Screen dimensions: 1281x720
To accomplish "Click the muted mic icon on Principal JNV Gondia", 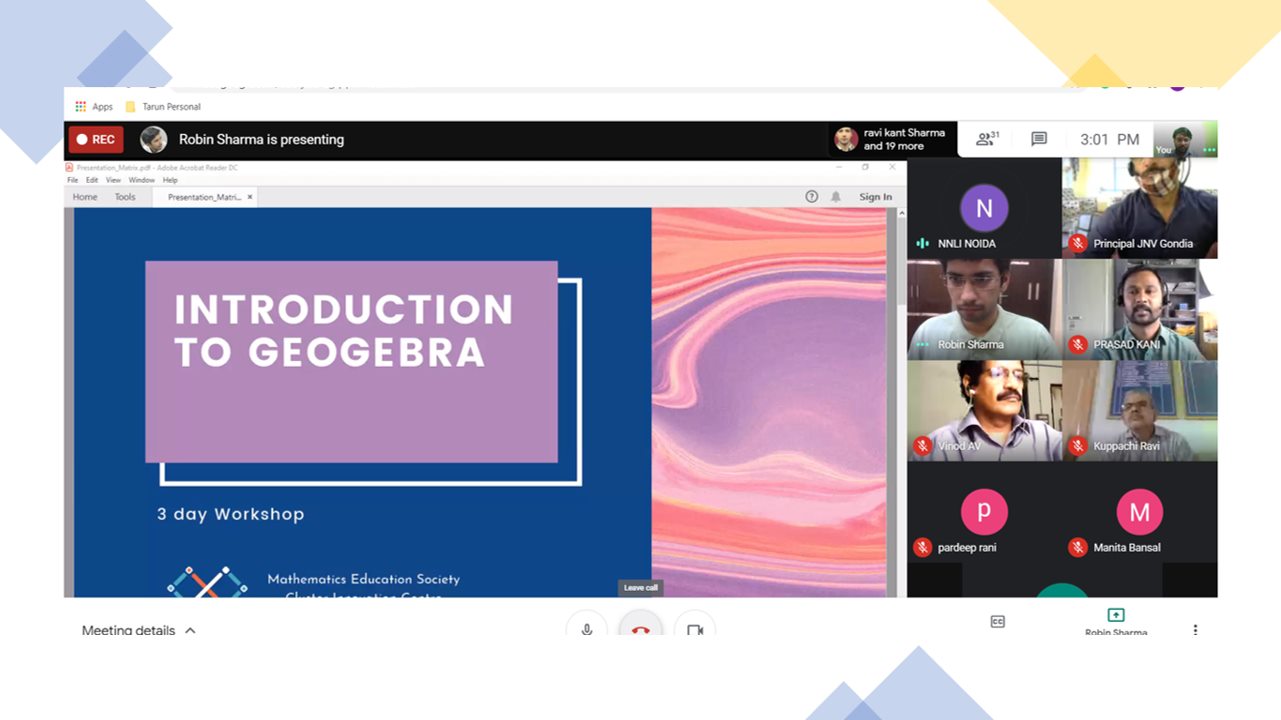I will click(1078, 243).
